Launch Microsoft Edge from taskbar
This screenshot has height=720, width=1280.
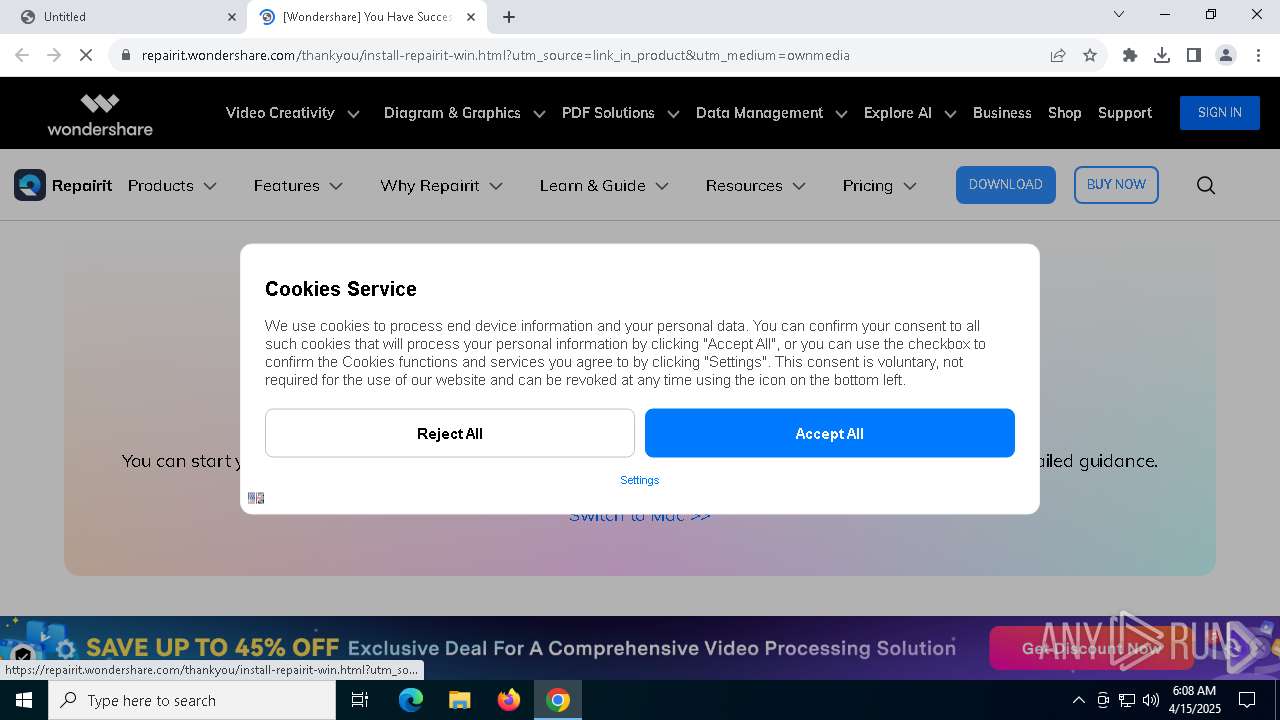[411, 700]
